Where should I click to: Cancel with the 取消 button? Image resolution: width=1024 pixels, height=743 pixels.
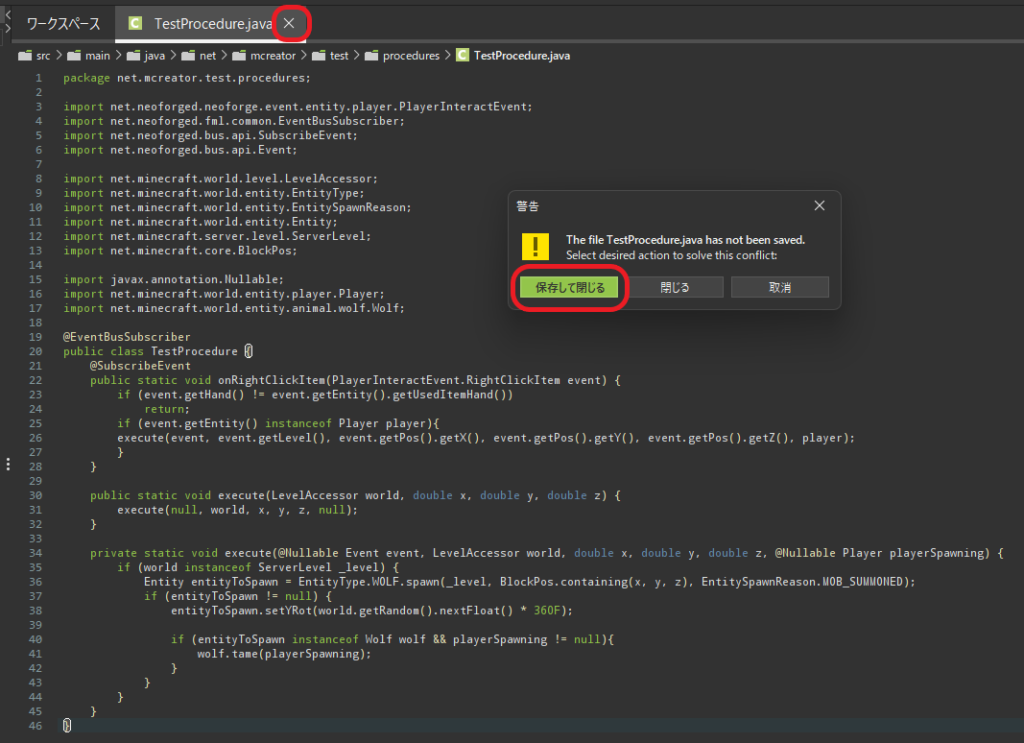779,287
